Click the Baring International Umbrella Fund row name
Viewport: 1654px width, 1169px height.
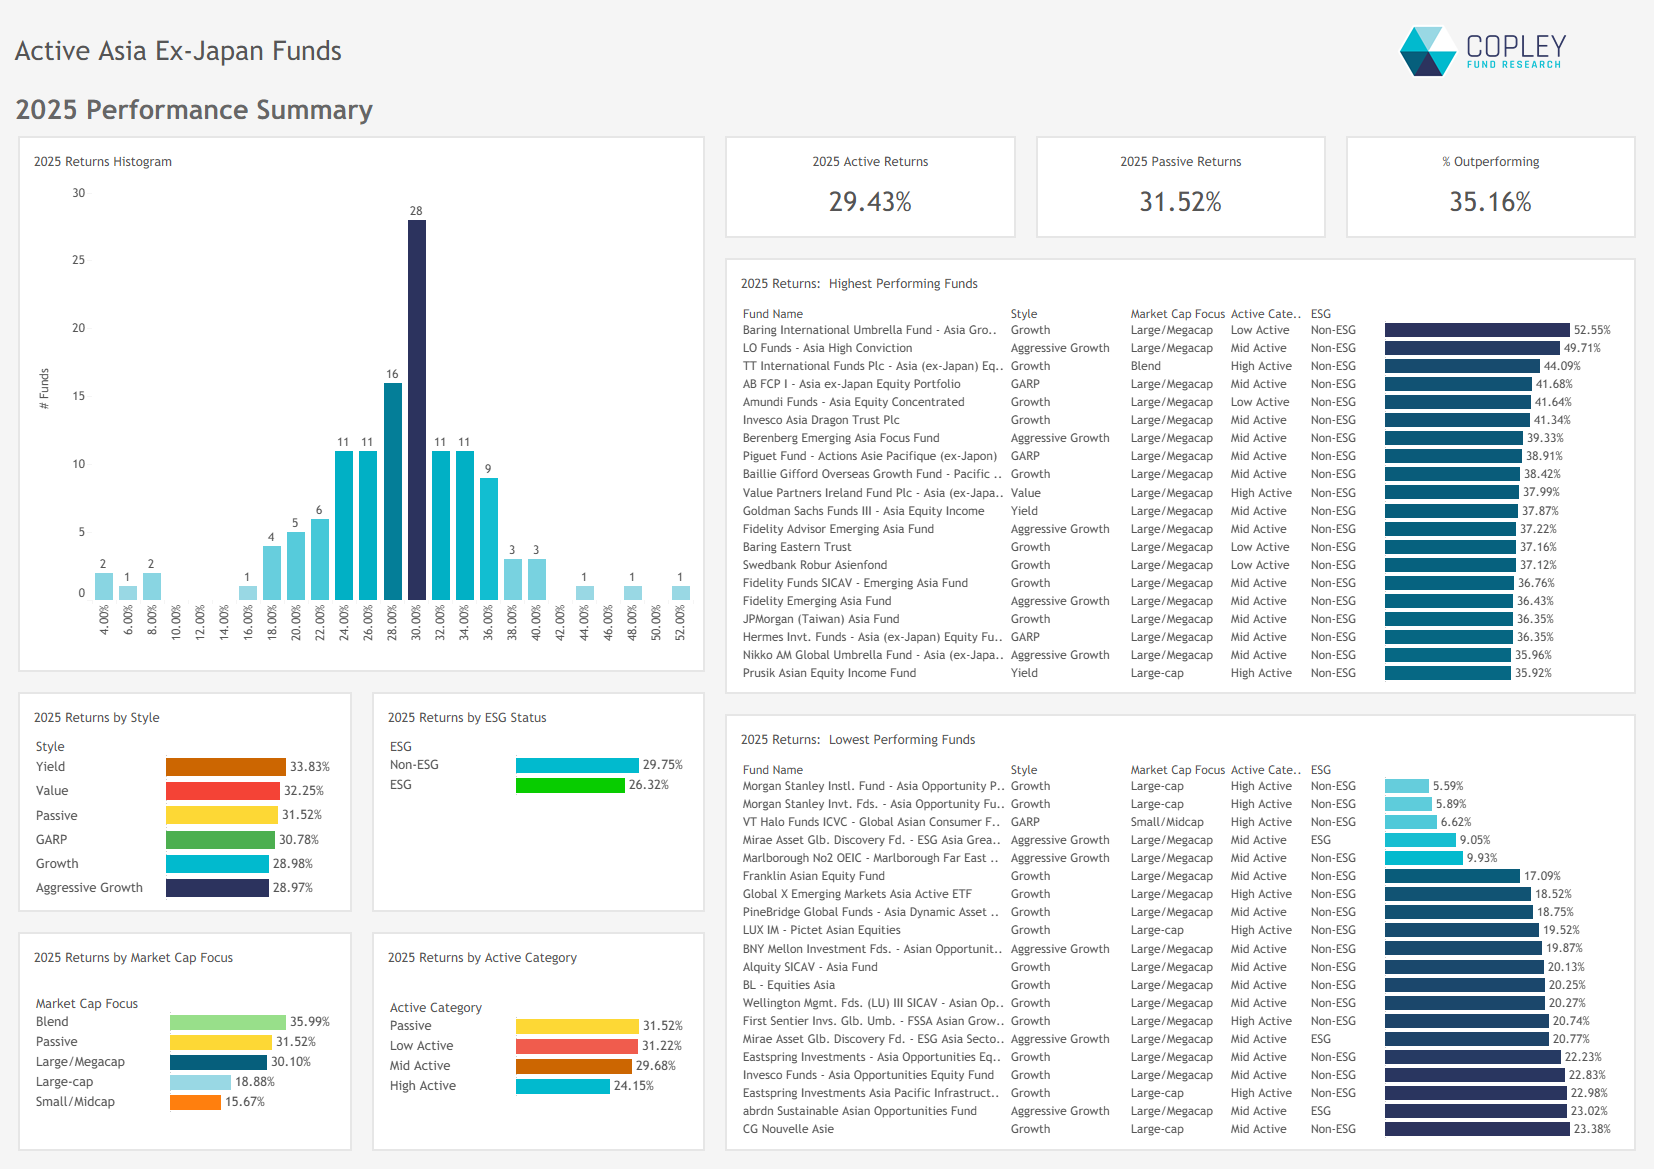[868, 330]
